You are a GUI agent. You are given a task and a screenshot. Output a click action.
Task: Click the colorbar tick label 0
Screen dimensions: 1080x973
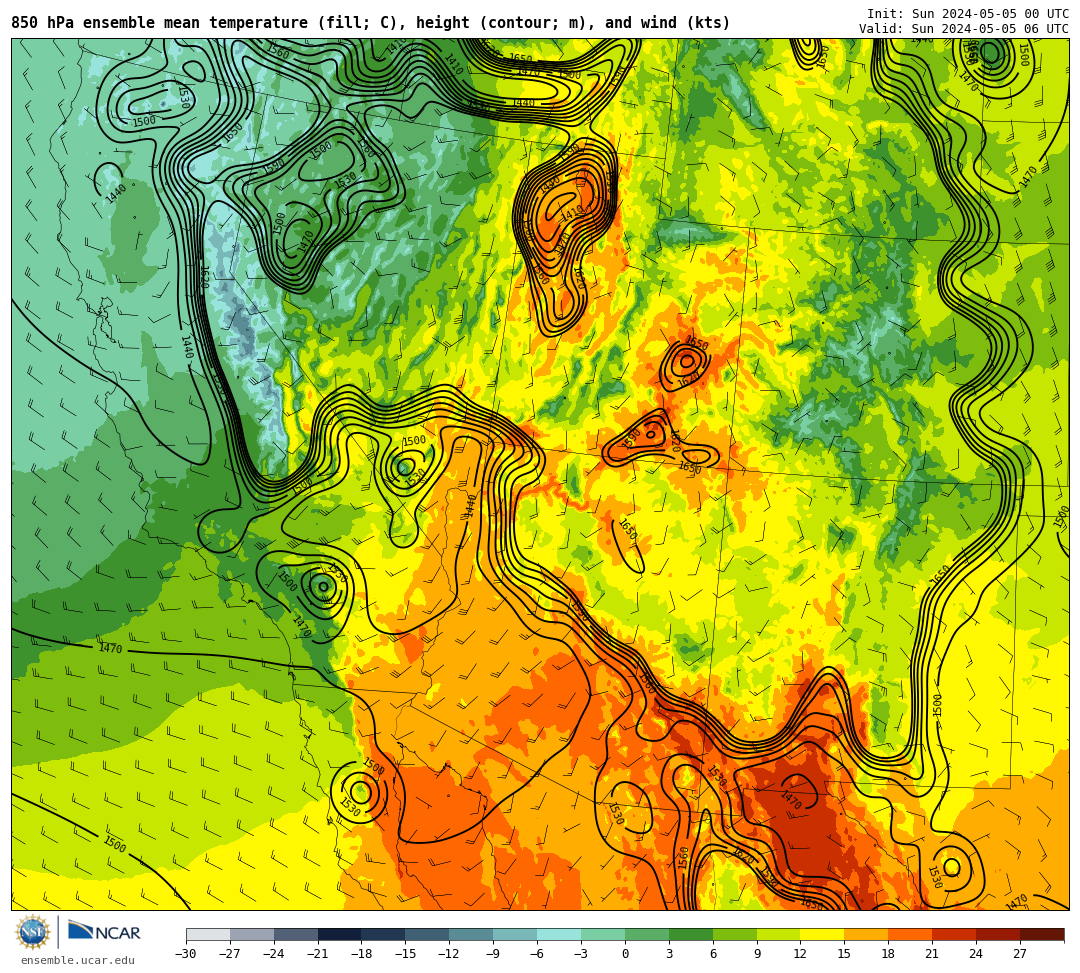[x=625, y=954]
